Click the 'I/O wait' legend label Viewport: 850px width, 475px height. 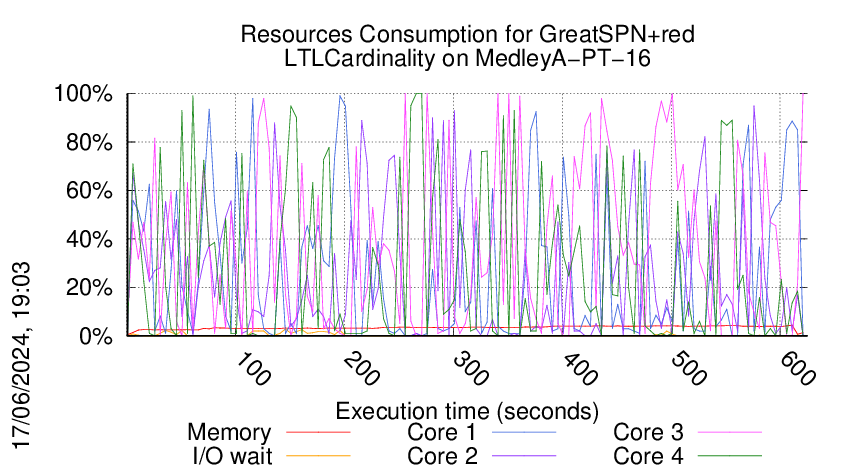(x=232, y=456)
